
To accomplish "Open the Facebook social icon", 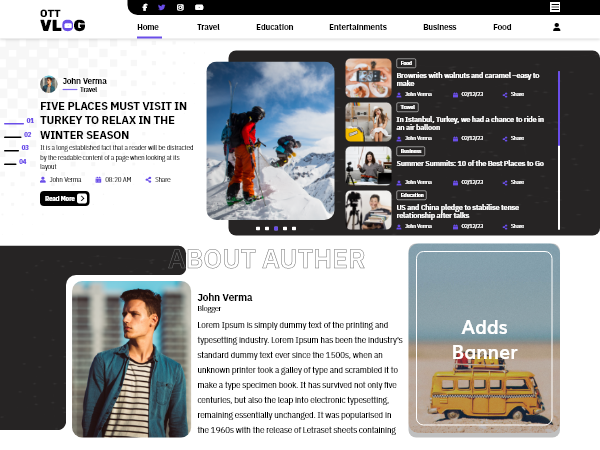I will click(x=145, y=7).
